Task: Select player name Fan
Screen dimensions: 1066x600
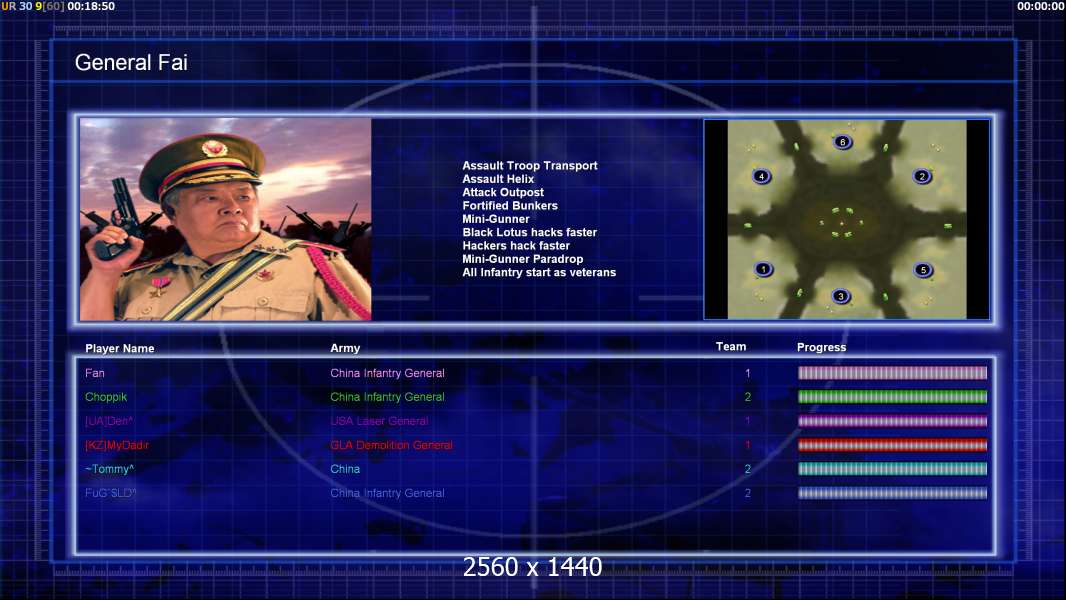Action: coord(94,373)
